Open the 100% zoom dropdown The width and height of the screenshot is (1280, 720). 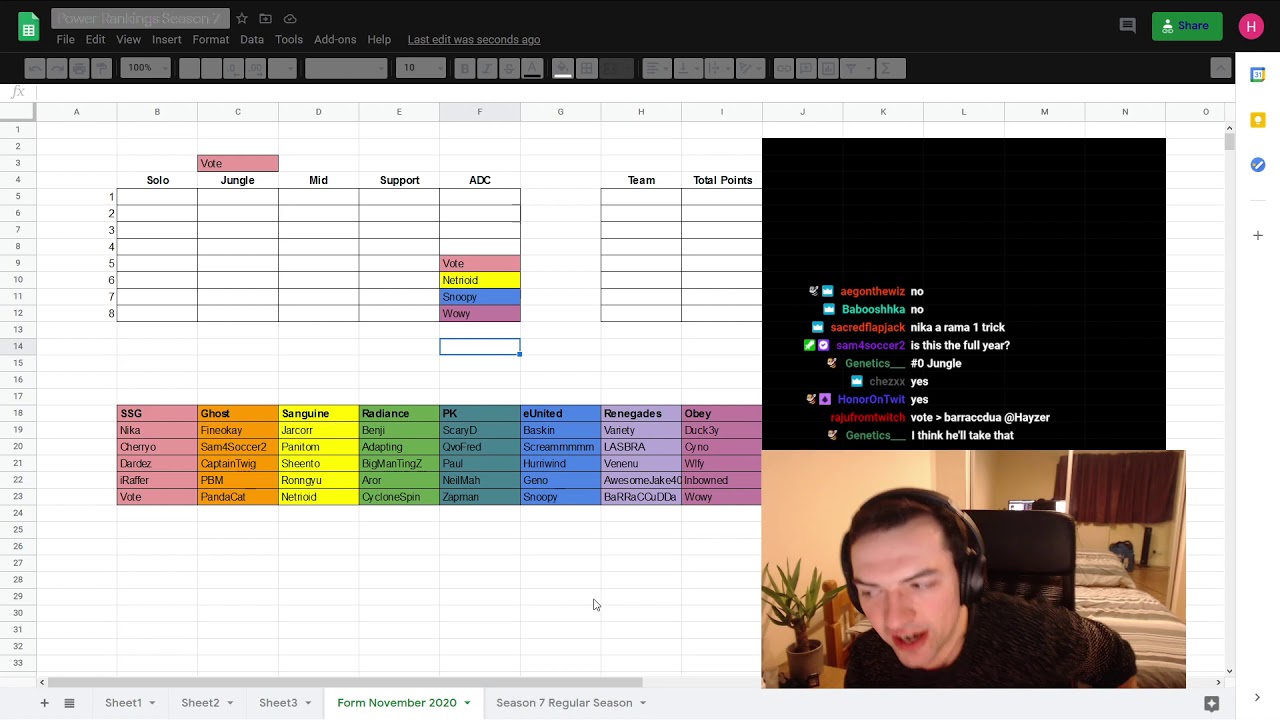coord(145,68)
